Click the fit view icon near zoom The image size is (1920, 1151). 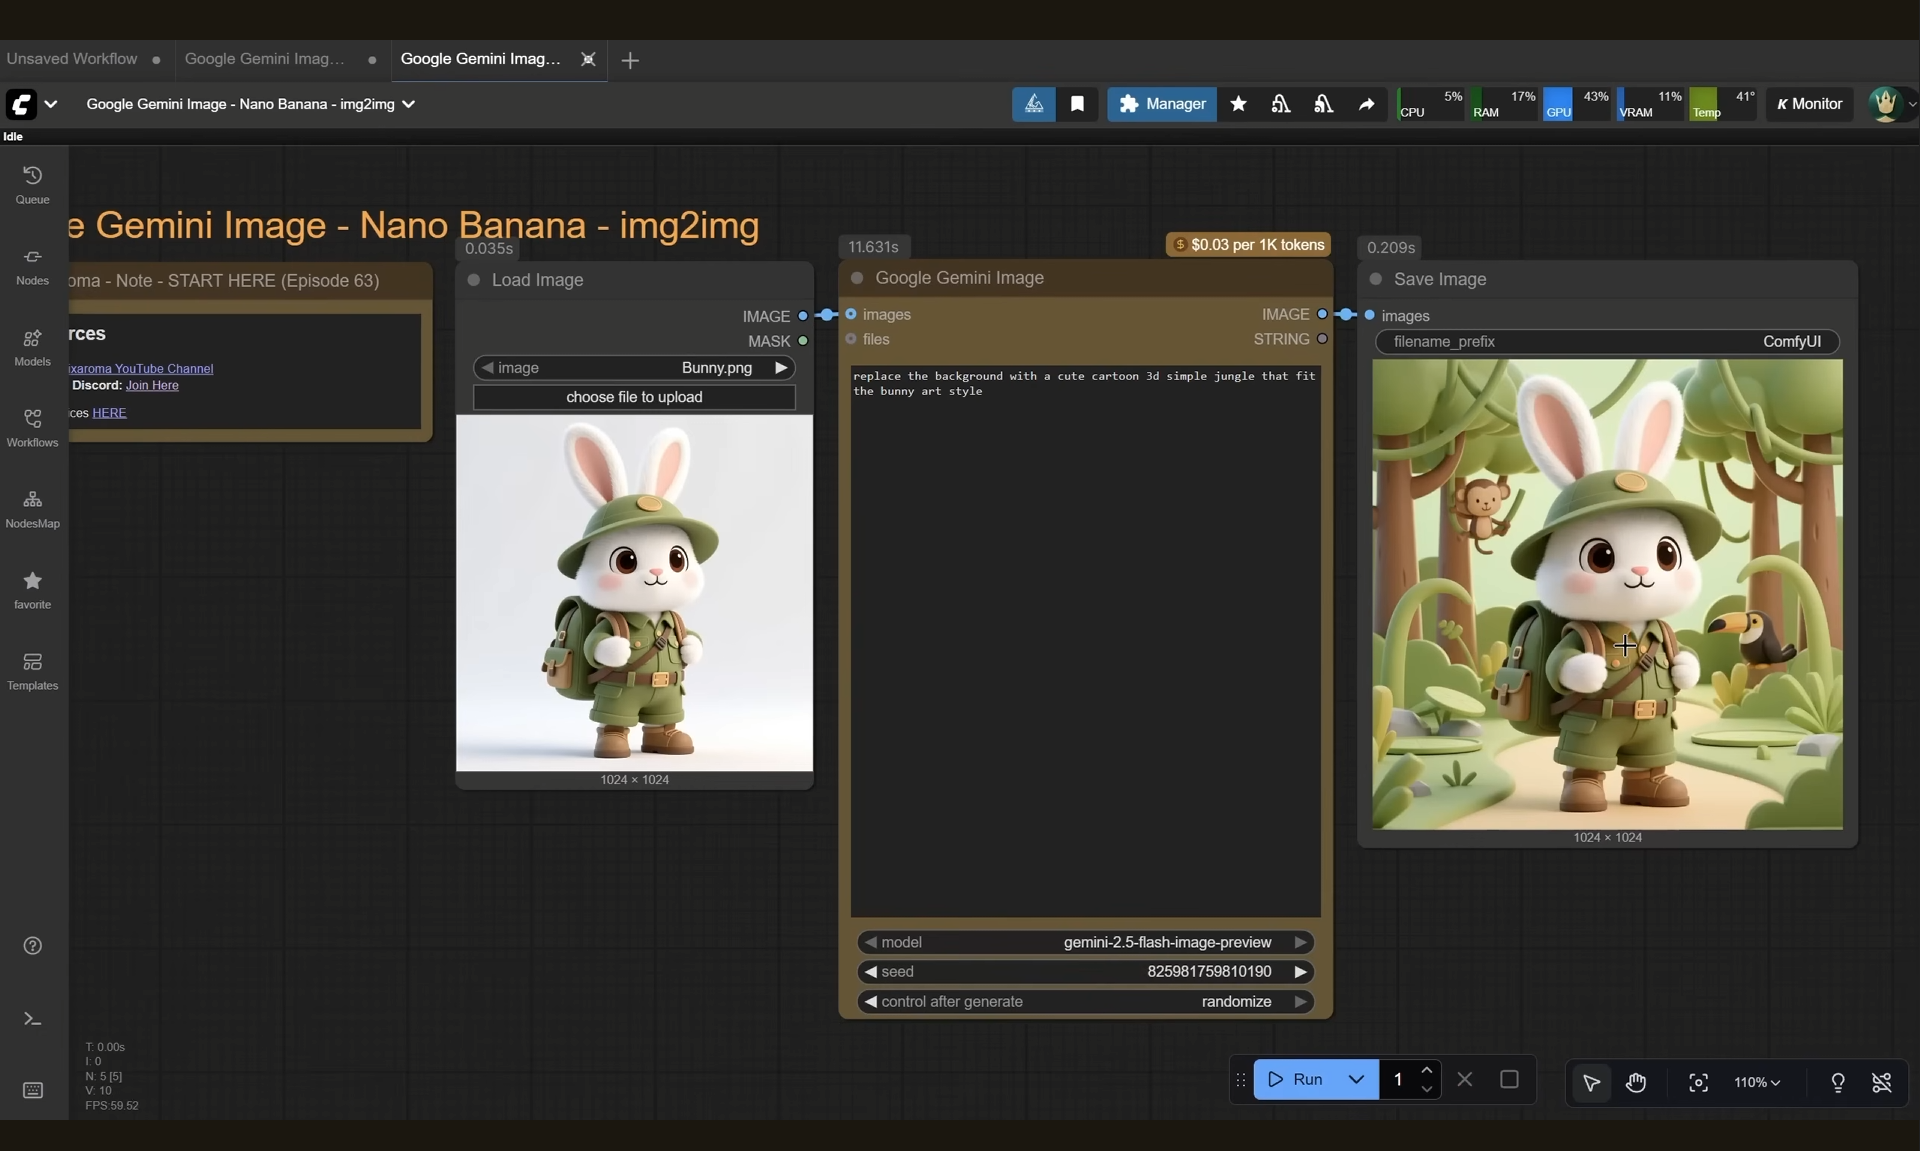1698,1082
